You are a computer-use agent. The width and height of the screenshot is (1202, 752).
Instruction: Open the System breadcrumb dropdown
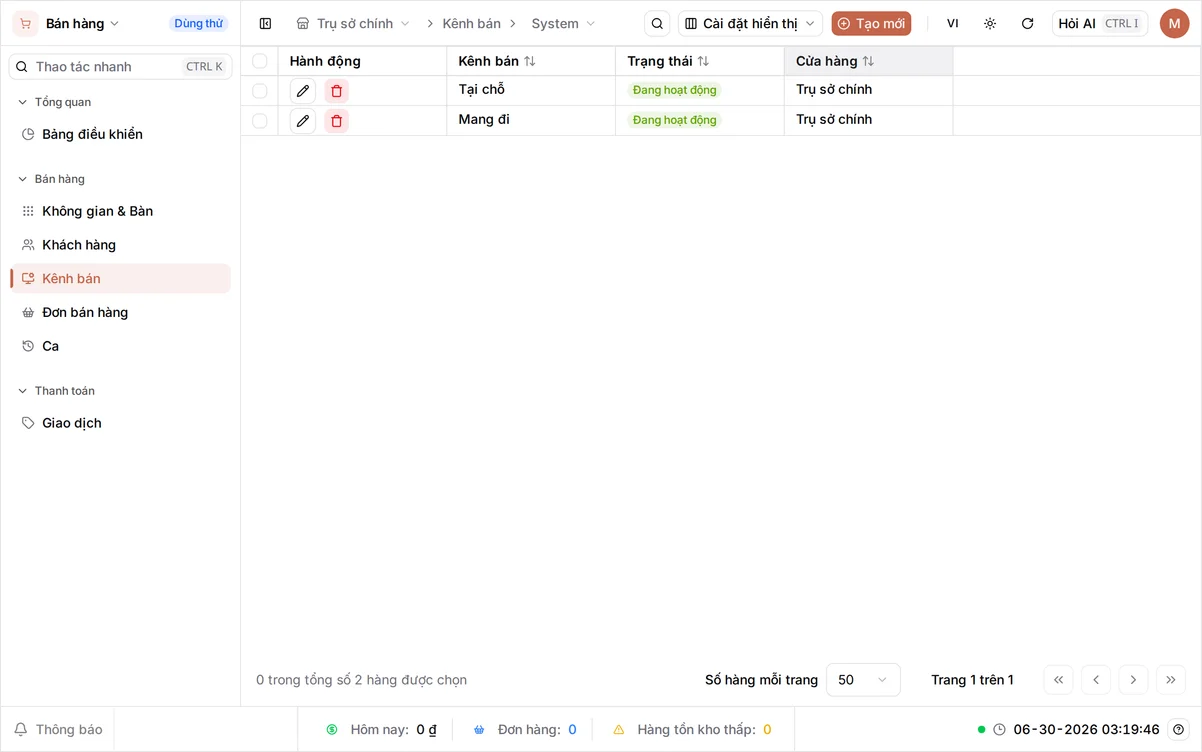(x=563, y=23)
